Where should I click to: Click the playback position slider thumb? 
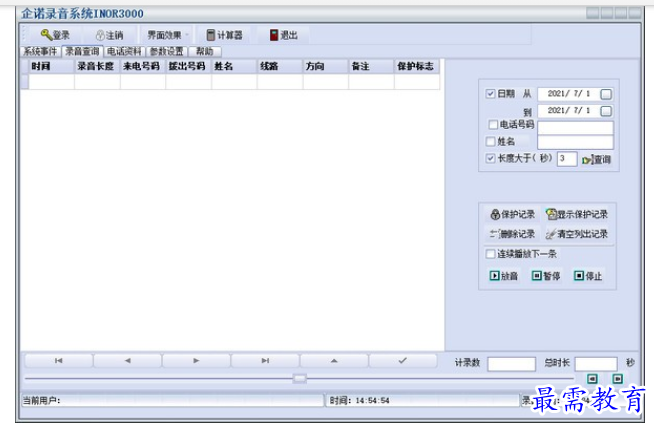(x=299, y=378)
